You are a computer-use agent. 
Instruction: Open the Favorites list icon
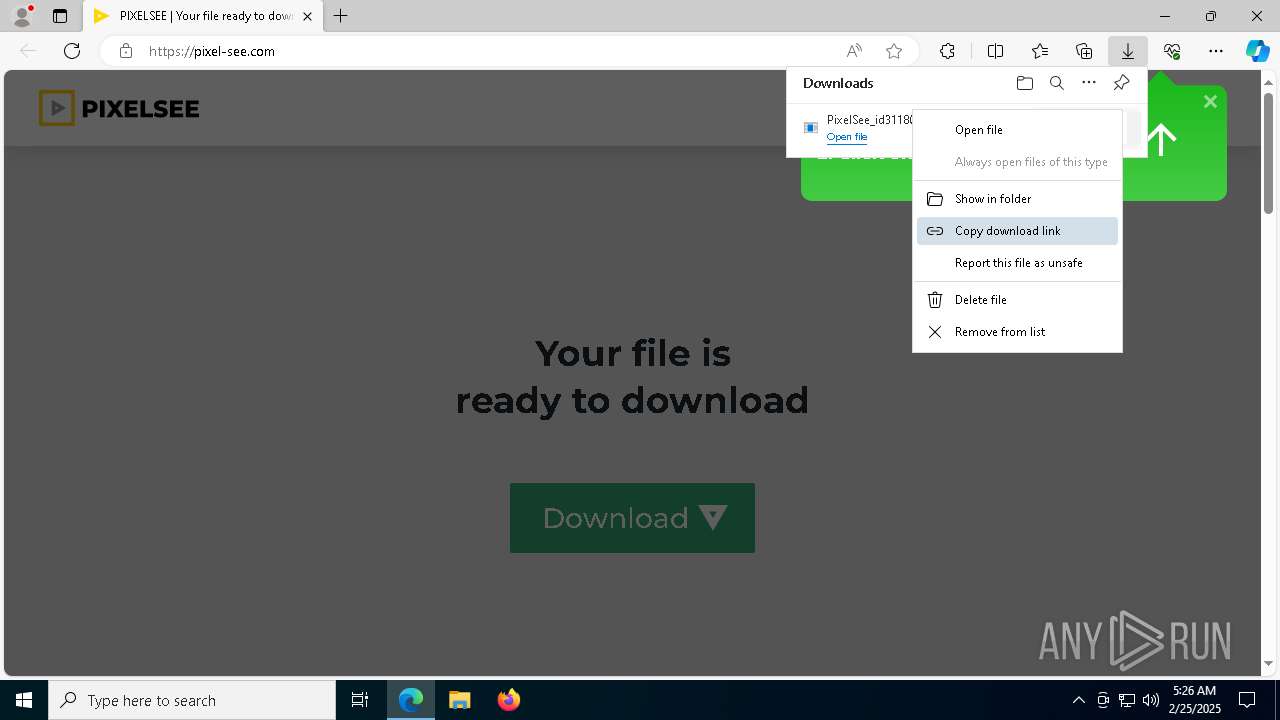coord(1040,51)
